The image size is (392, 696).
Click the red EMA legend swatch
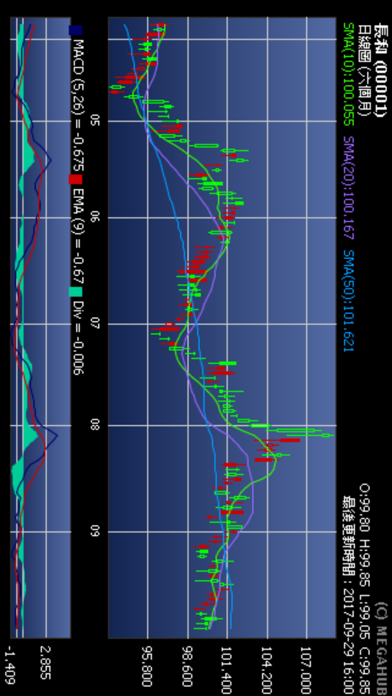click(x=76, y=179)
